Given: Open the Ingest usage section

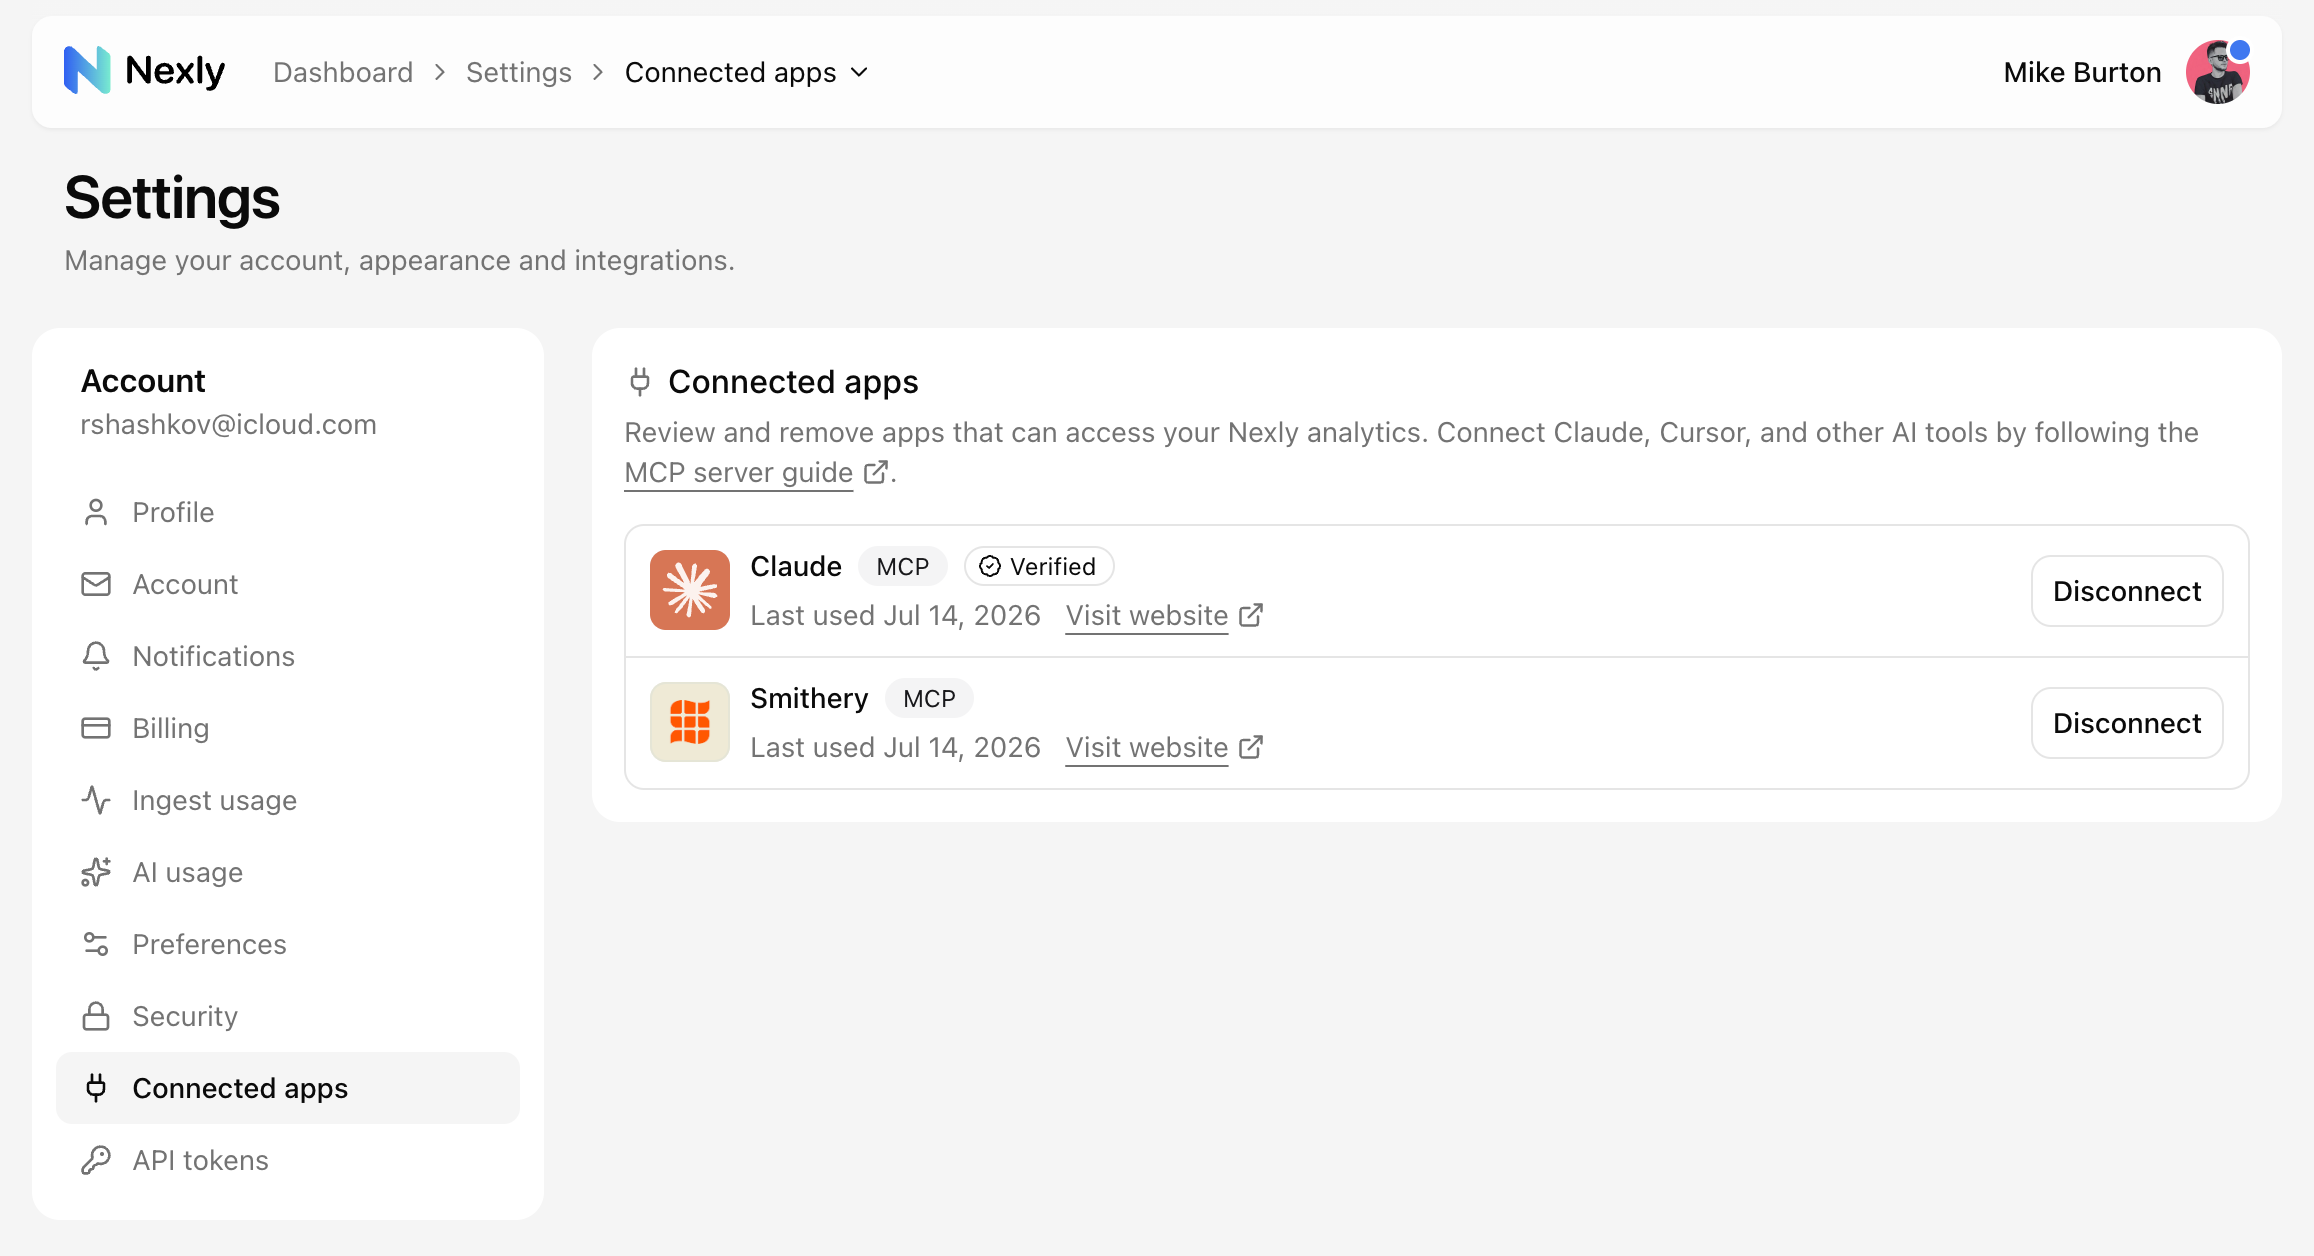Looking at the screenshot, I should pos(288,800).
